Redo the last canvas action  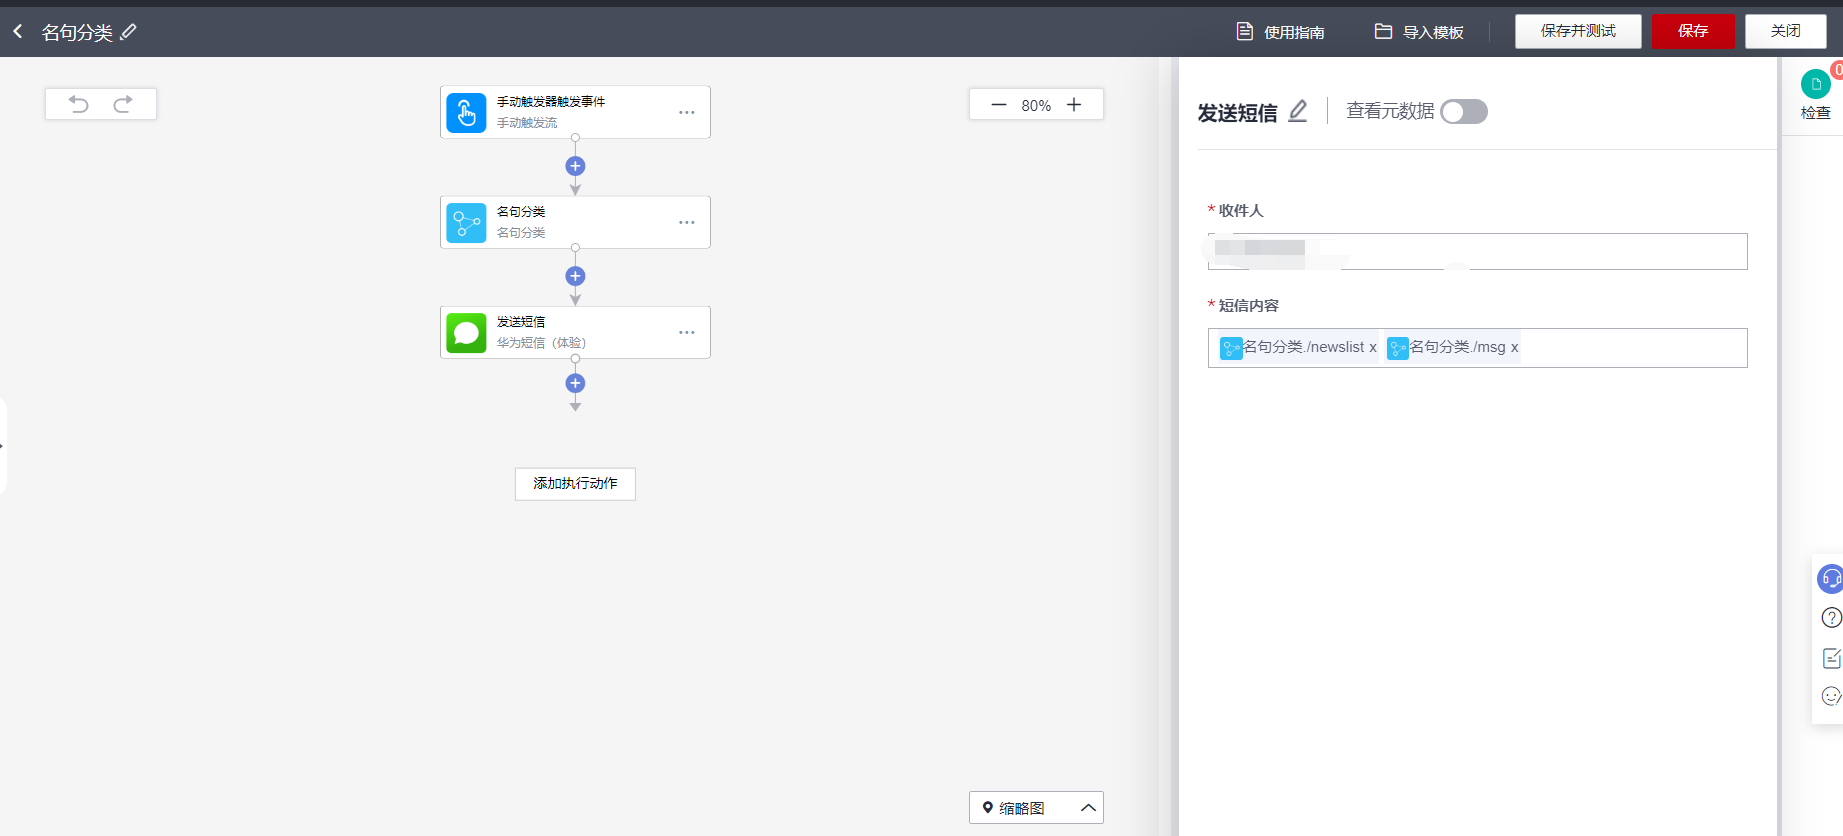point(123,104)
